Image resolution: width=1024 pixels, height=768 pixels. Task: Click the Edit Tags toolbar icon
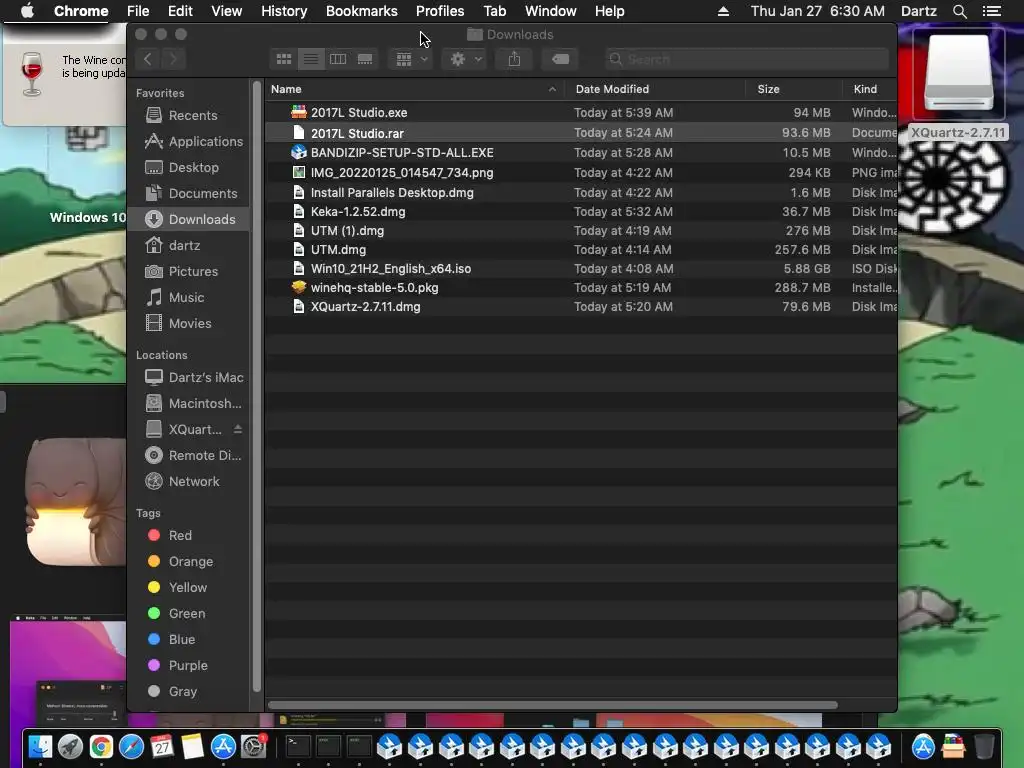click(560, 59)
